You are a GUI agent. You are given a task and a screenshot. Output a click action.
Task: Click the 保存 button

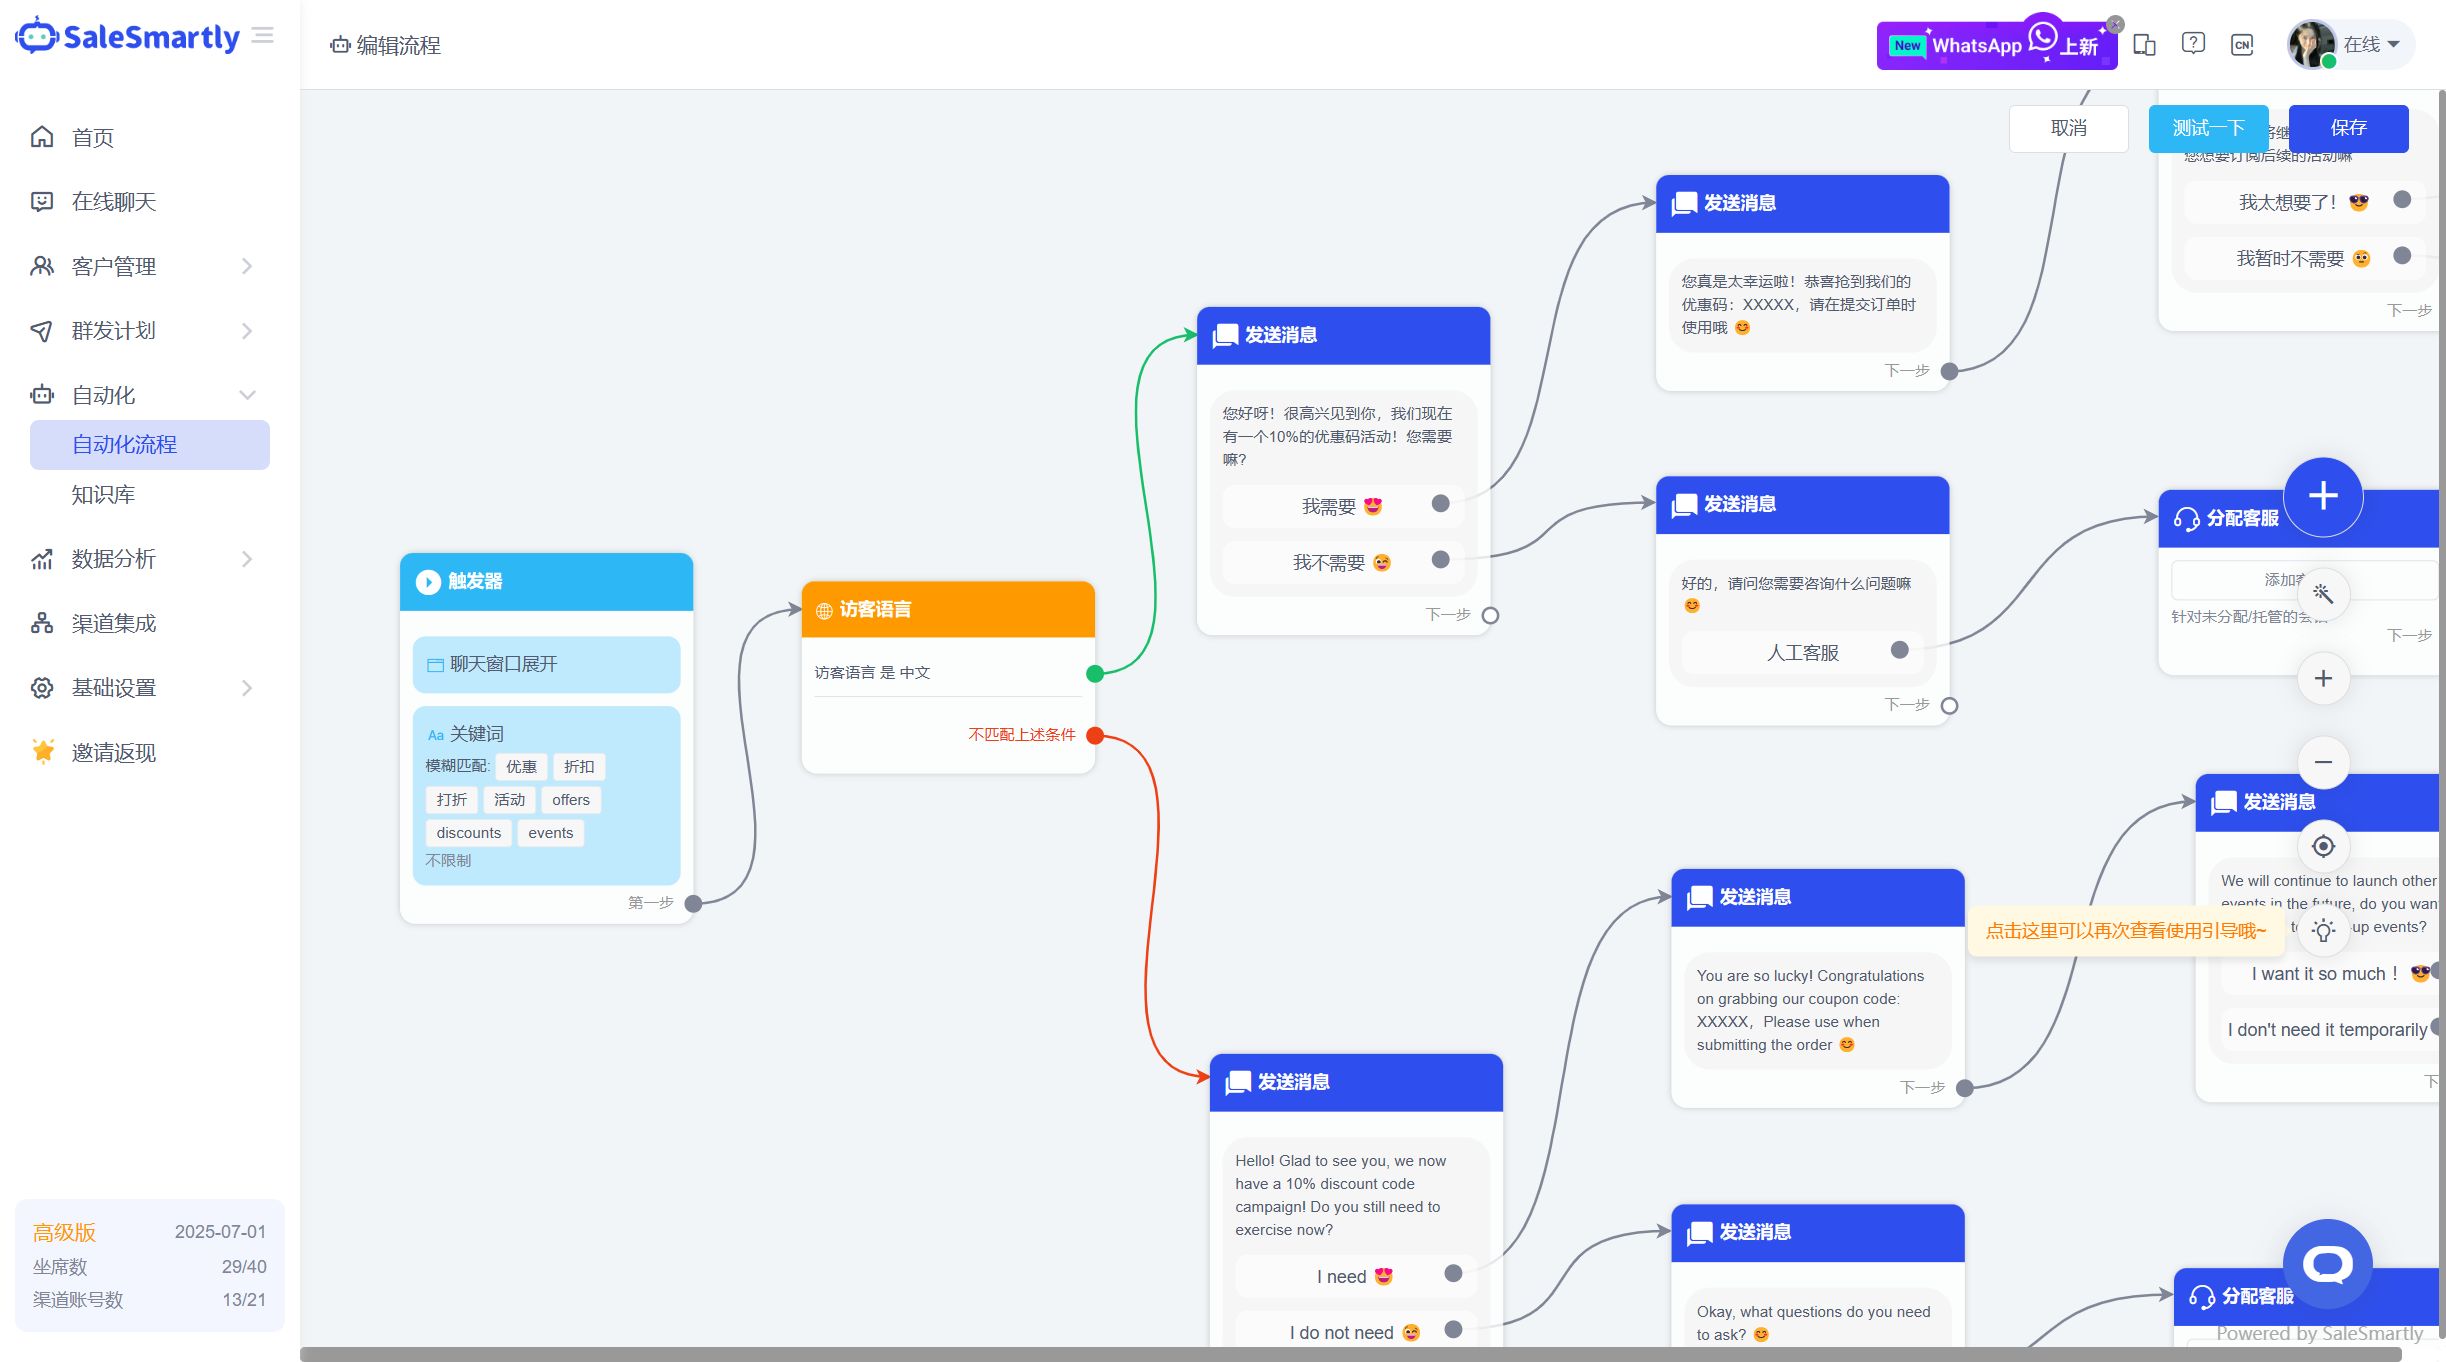pos(2348,128)
